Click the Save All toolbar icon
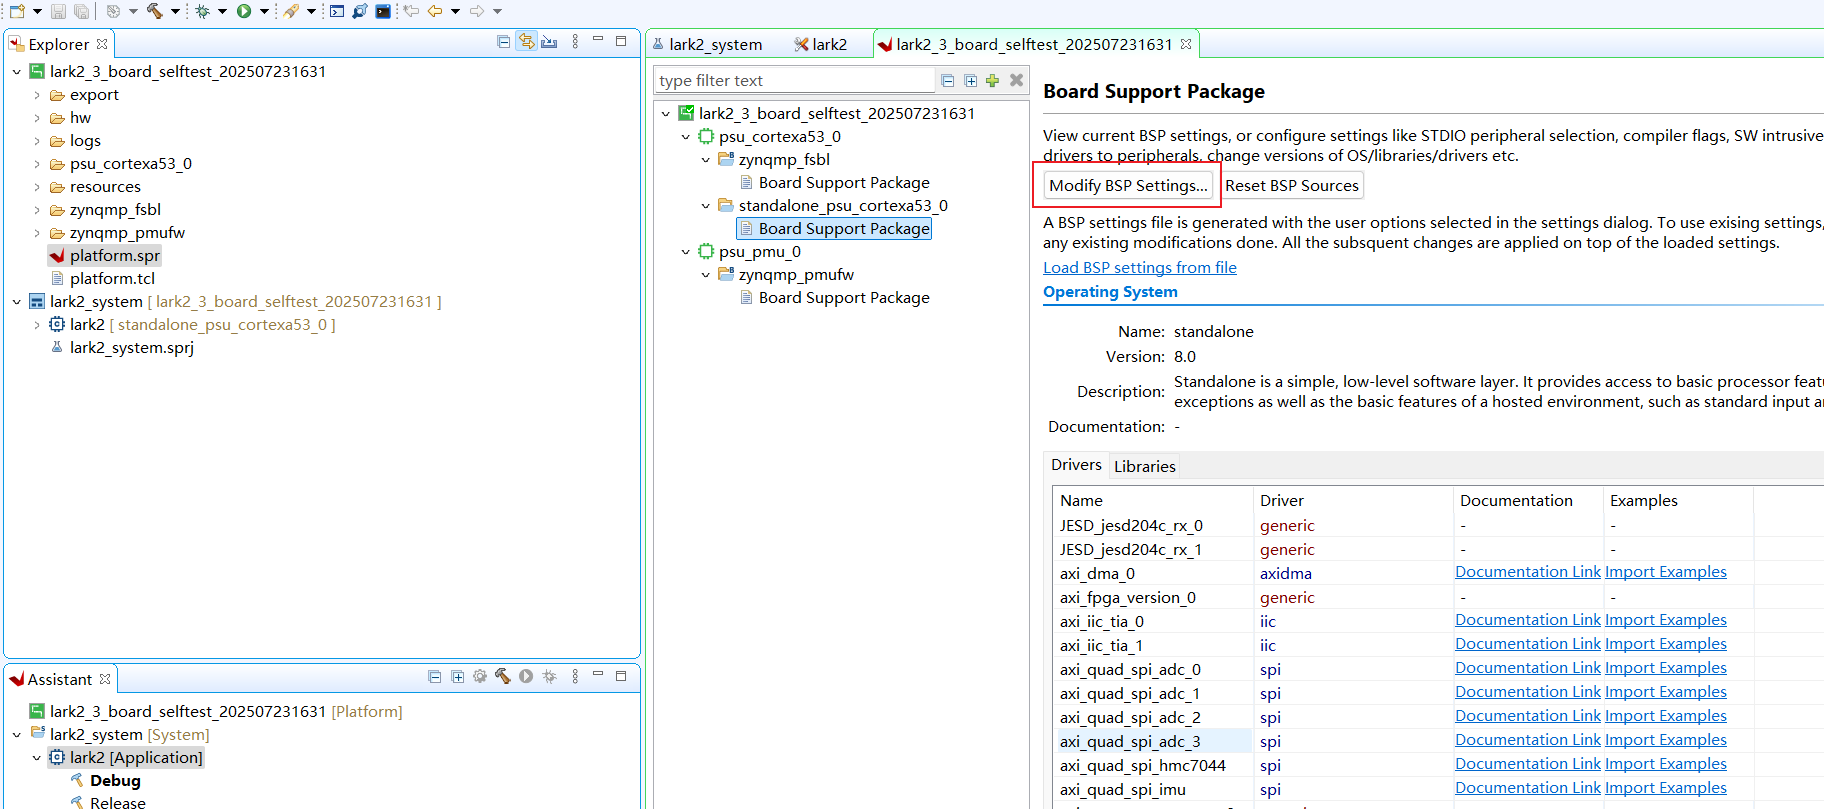The width and height of the screenshot is (1824, 809). coord(82,11)
